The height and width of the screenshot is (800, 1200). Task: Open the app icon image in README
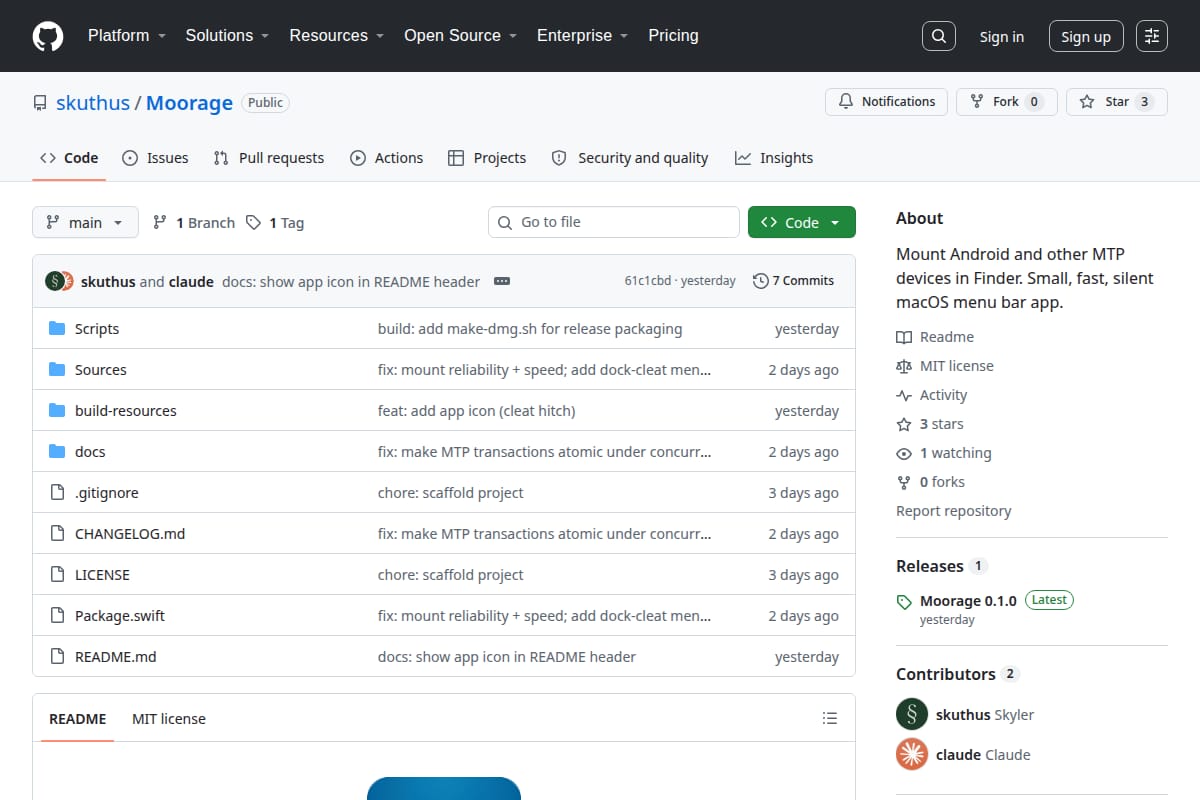(x=444, y=788)
